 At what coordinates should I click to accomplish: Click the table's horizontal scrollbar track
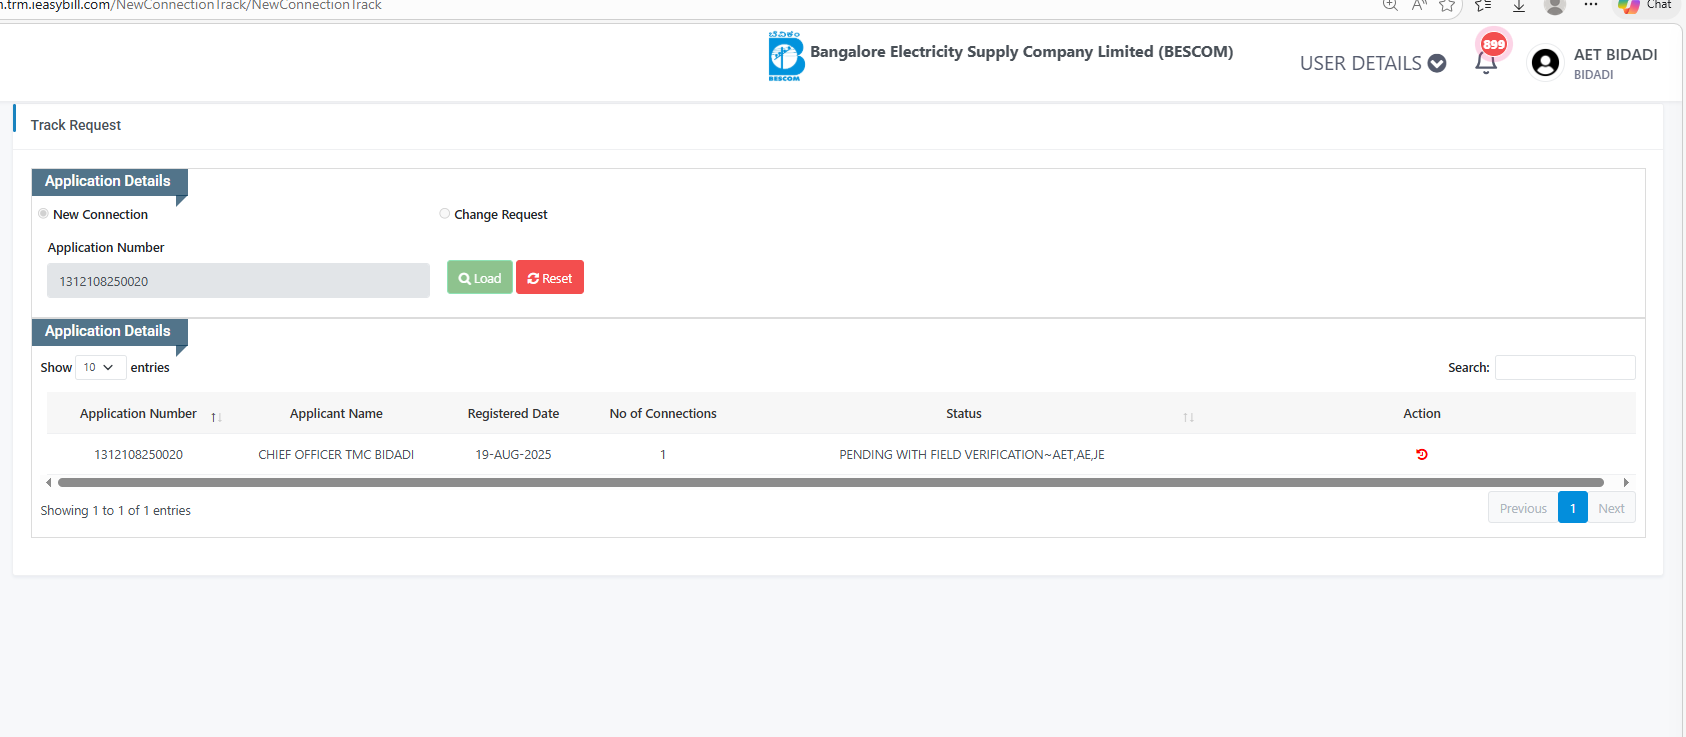click(830, 482)
